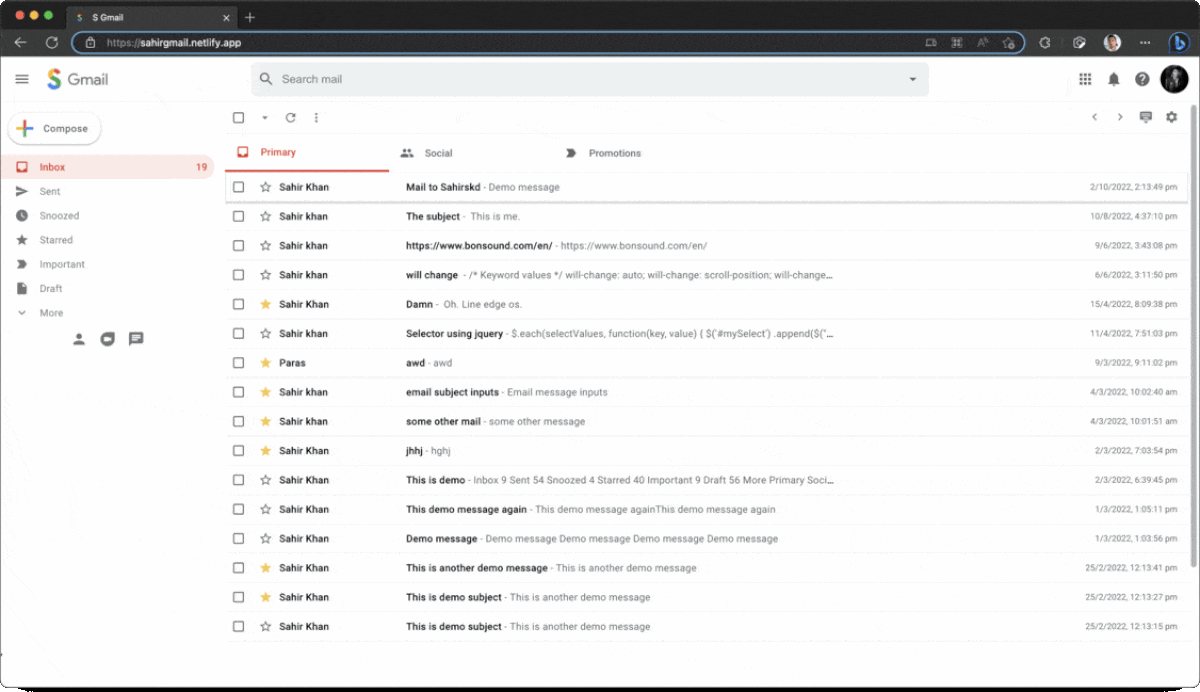Click the Gmail logo
Screen dimensions: 1200x692
point(77,79)
